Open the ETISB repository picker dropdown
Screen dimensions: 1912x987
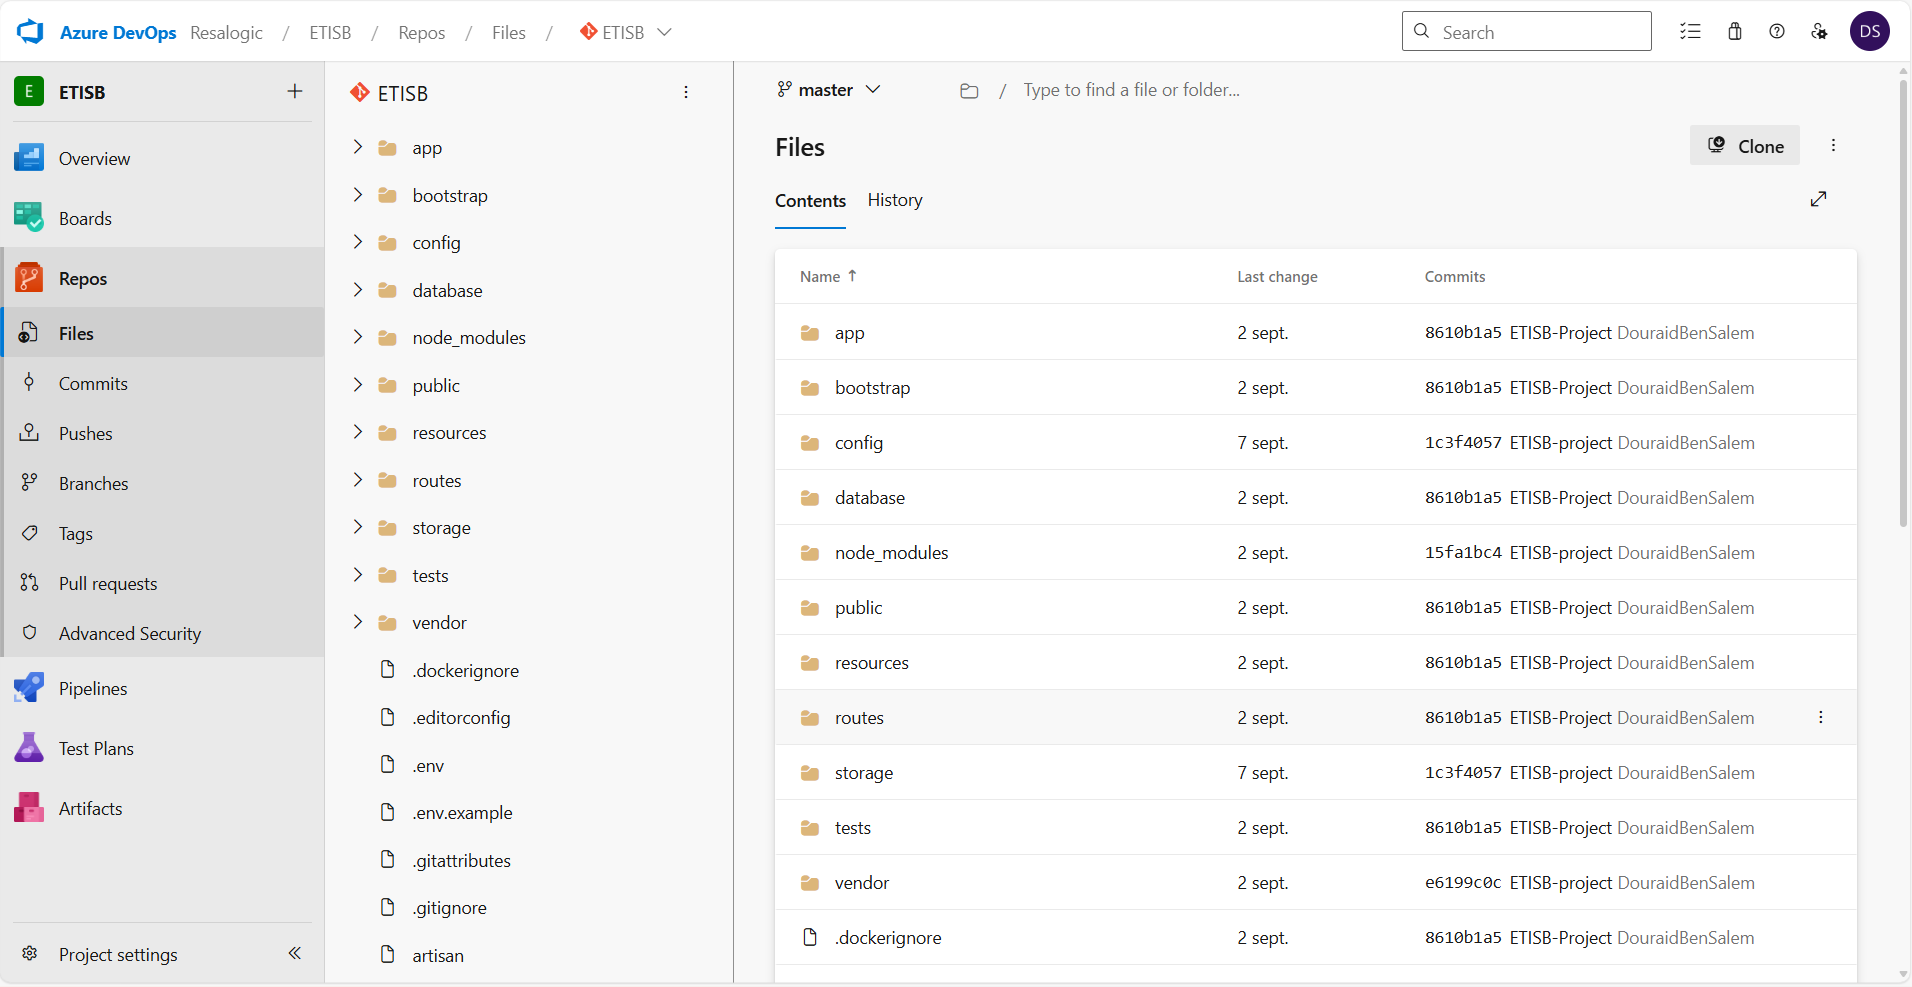626,32
